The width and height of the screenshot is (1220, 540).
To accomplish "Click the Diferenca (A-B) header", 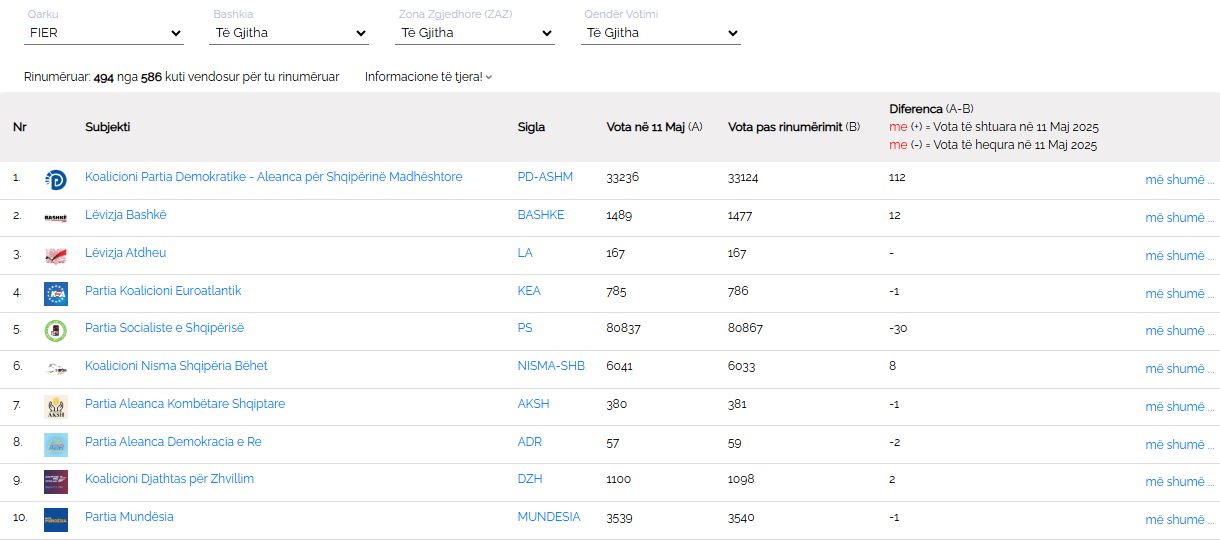I will [931, 109].
